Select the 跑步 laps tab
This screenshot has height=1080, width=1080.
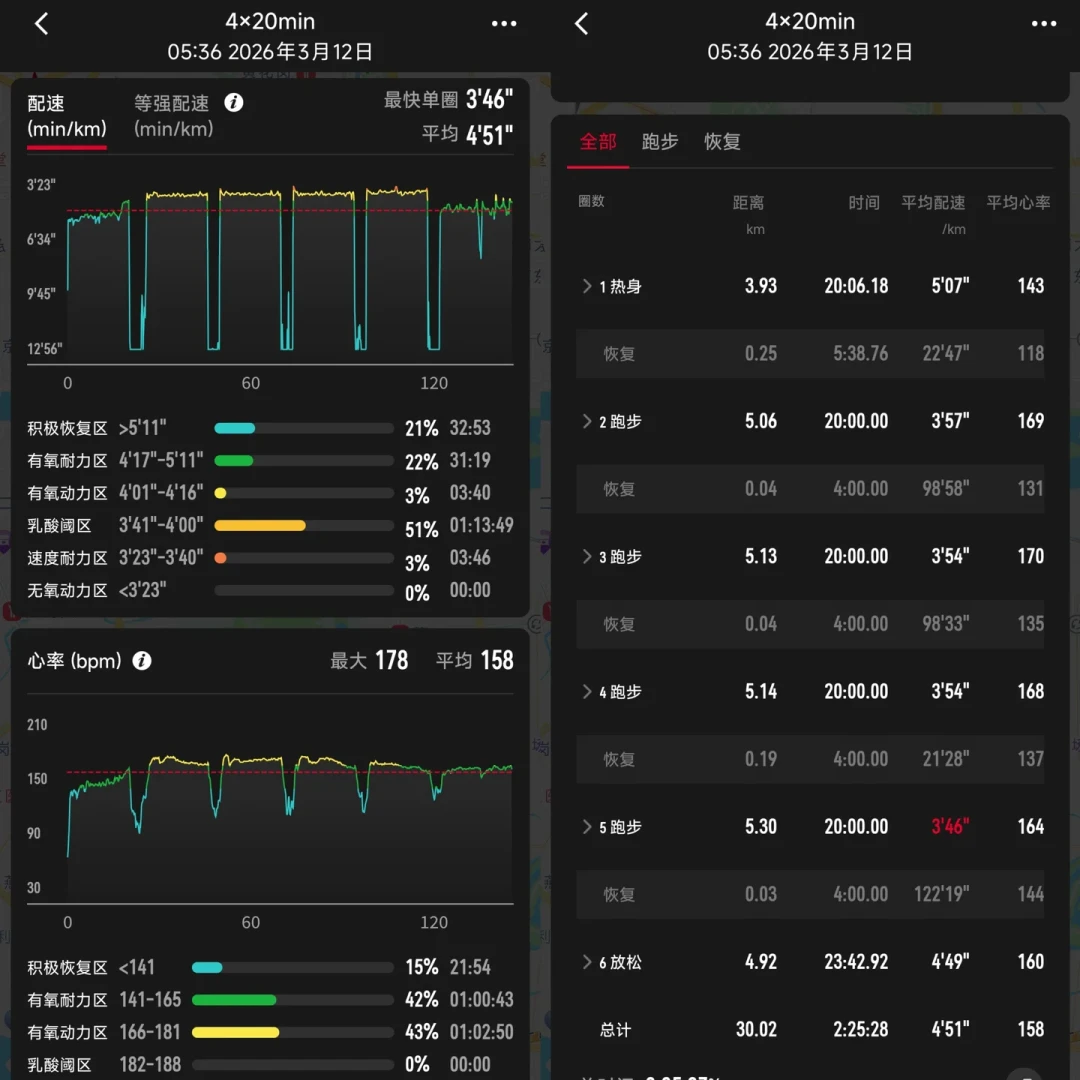point(660,142)
